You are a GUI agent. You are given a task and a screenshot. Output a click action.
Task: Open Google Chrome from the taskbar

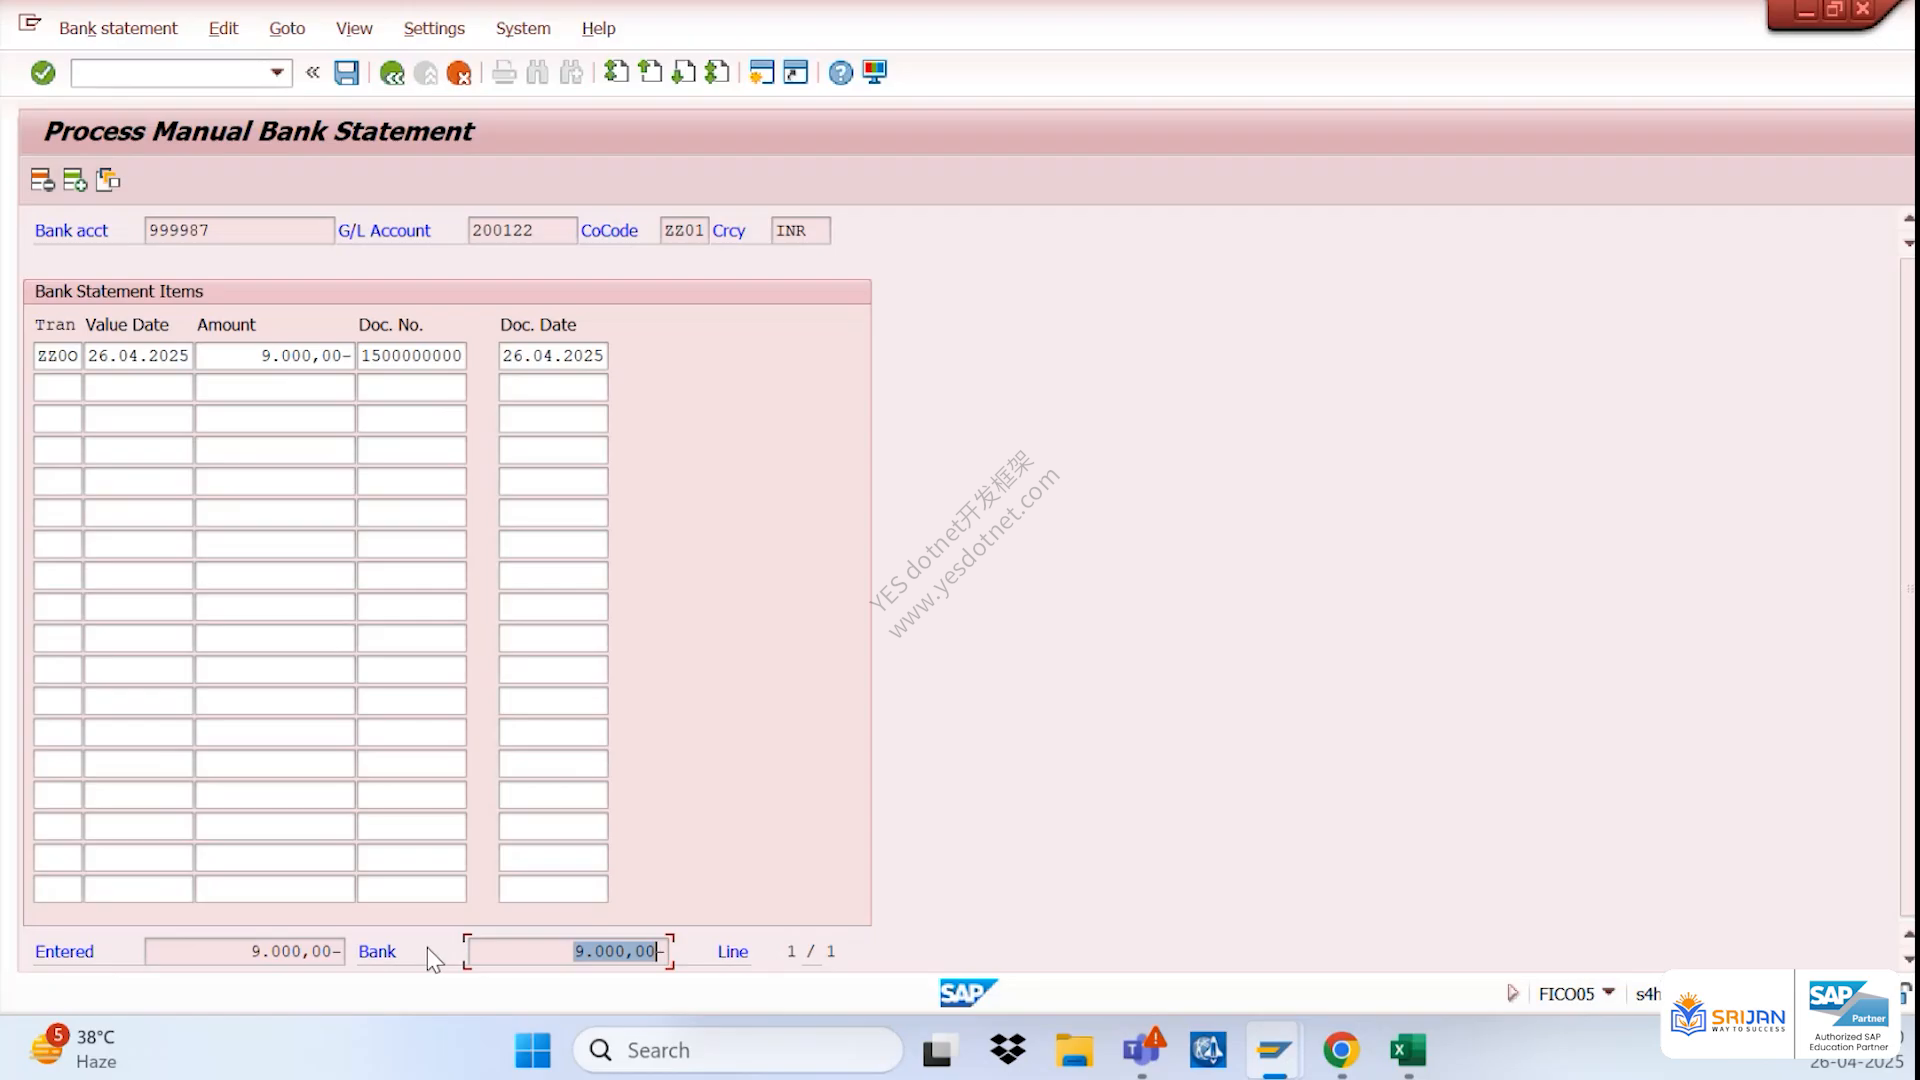coord(1341,1050)
